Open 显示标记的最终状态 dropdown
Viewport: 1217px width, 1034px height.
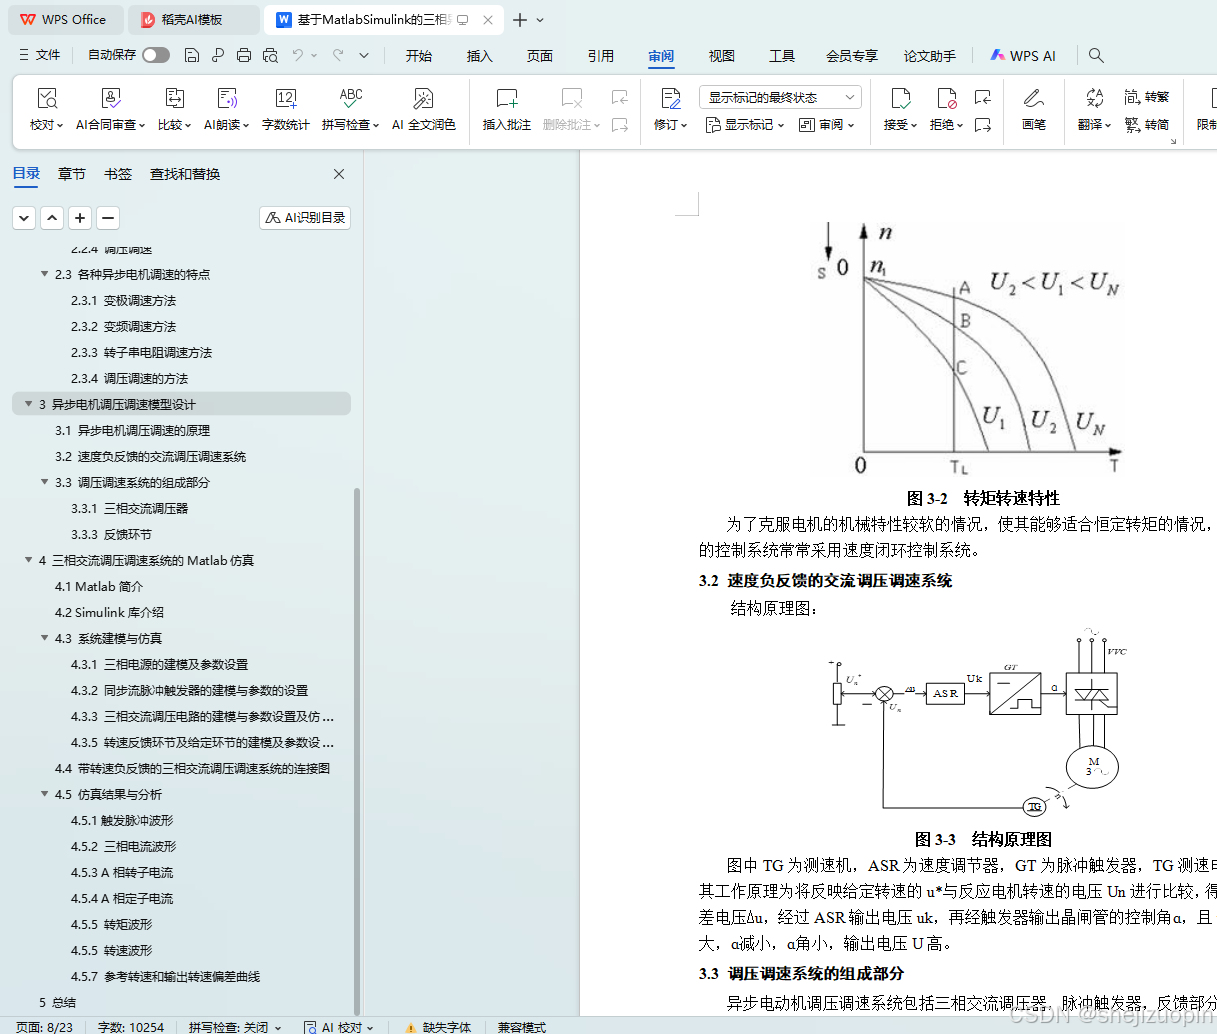tap(780, 97)
